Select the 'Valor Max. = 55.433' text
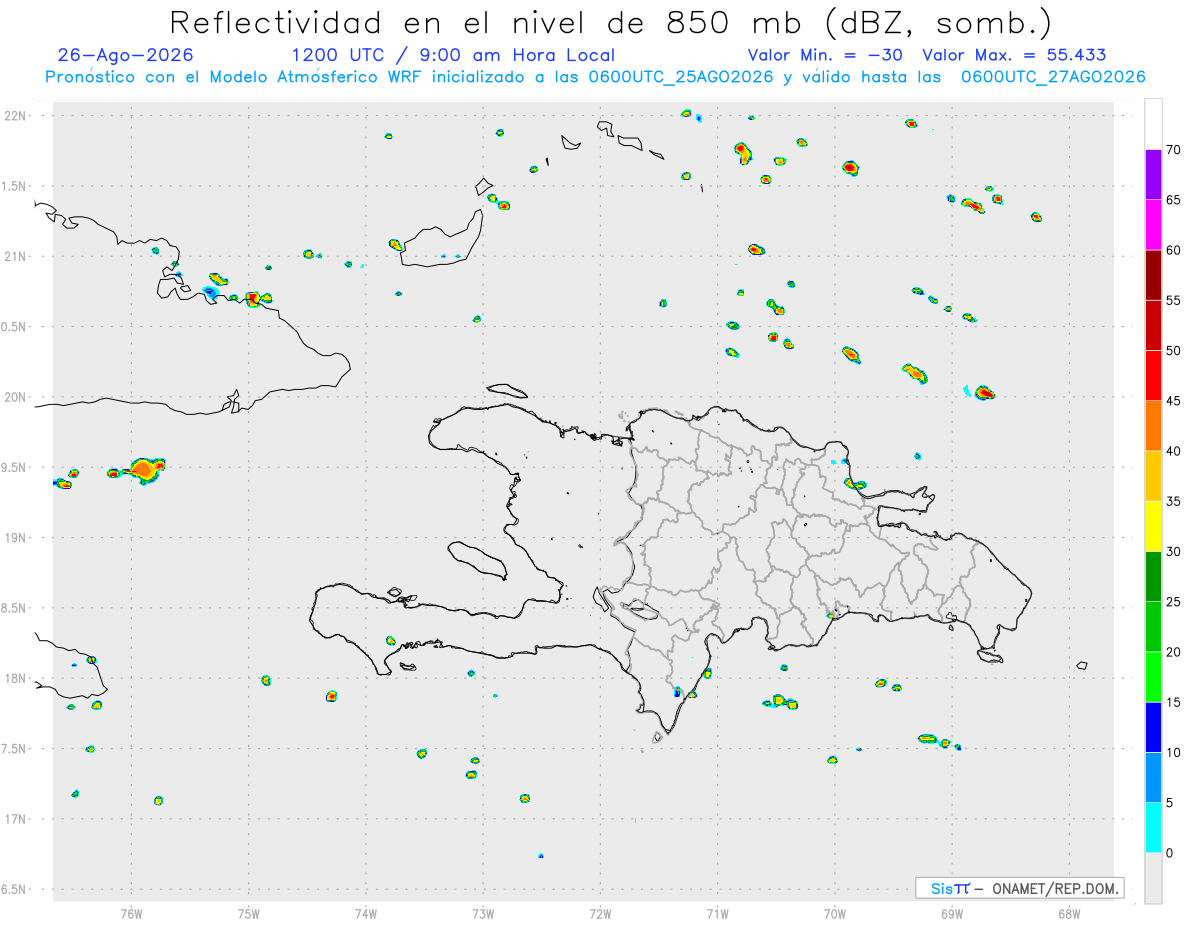The height and width of the screenshot is (927, 1200). pos(1014,55)
